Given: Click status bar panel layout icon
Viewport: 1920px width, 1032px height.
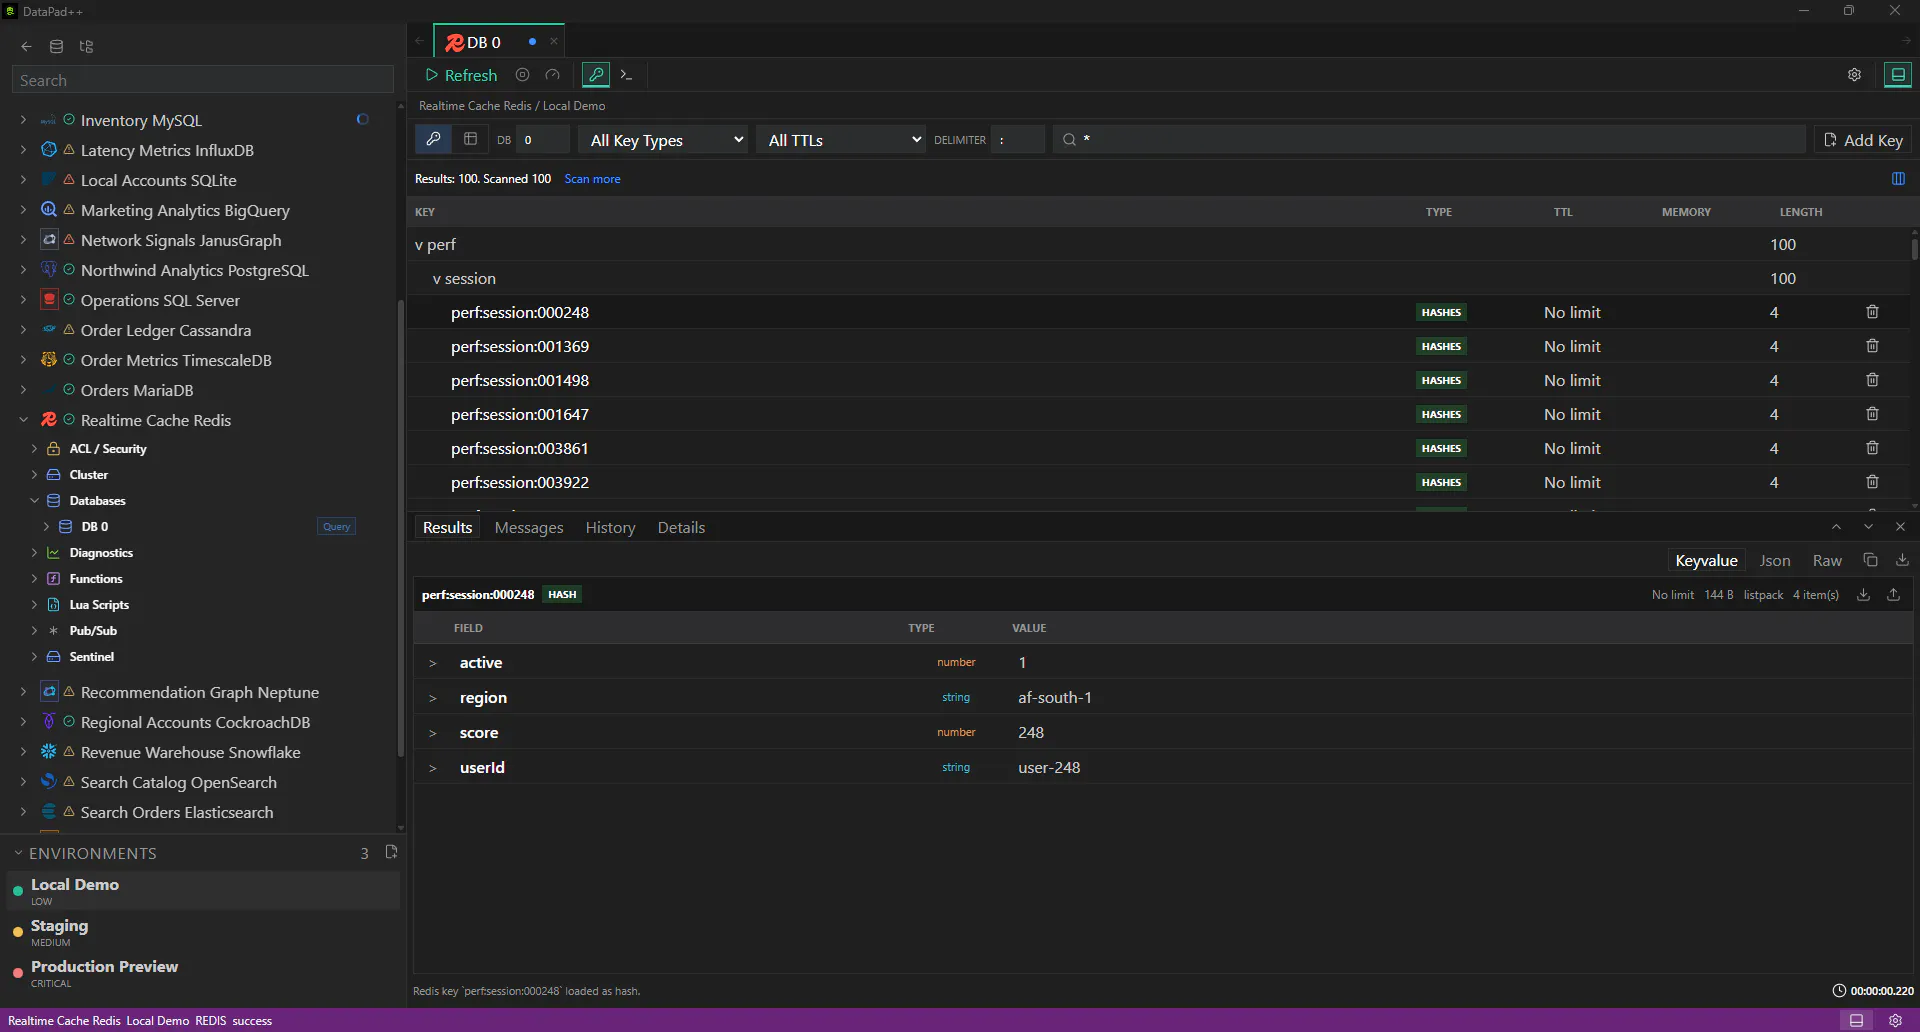Looking at the screenshot, I should [x=1856, y=1020].
